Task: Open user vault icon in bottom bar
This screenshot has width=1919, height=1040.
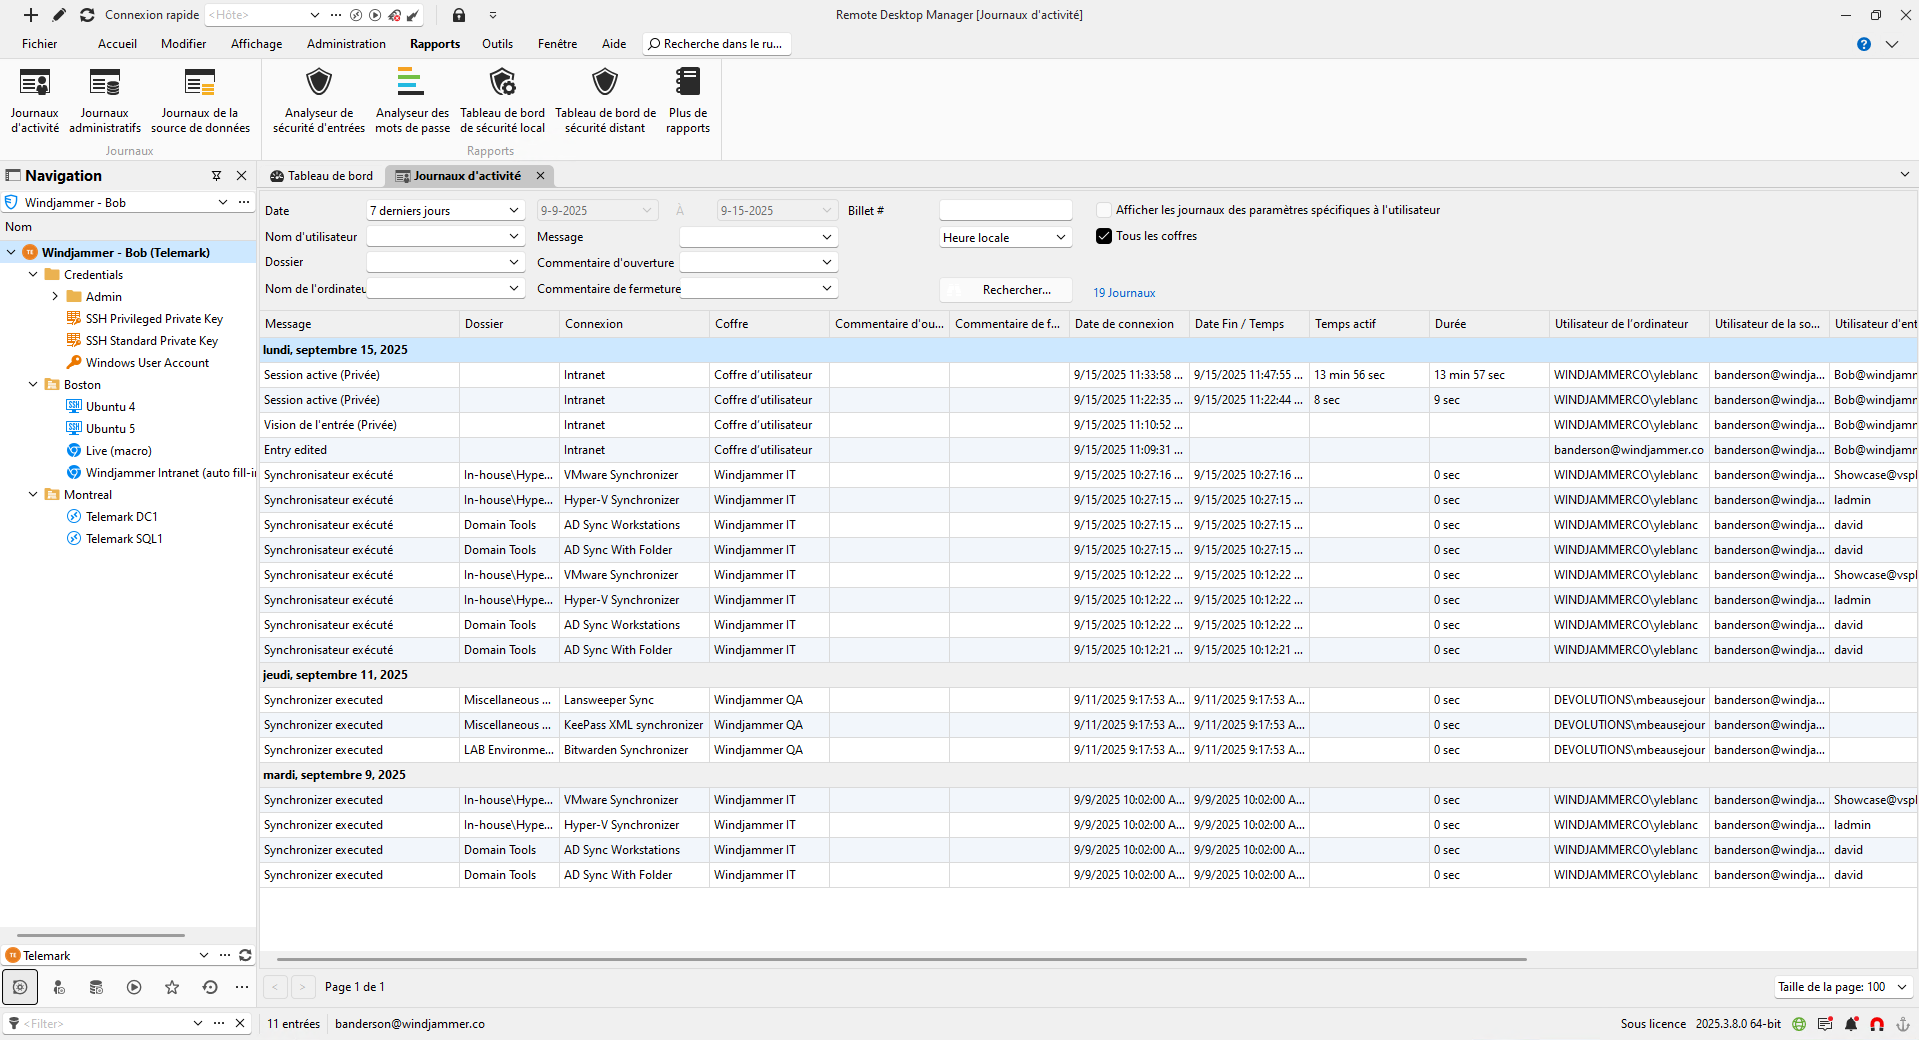Action: pyautogui.click(x=59, y=987)
